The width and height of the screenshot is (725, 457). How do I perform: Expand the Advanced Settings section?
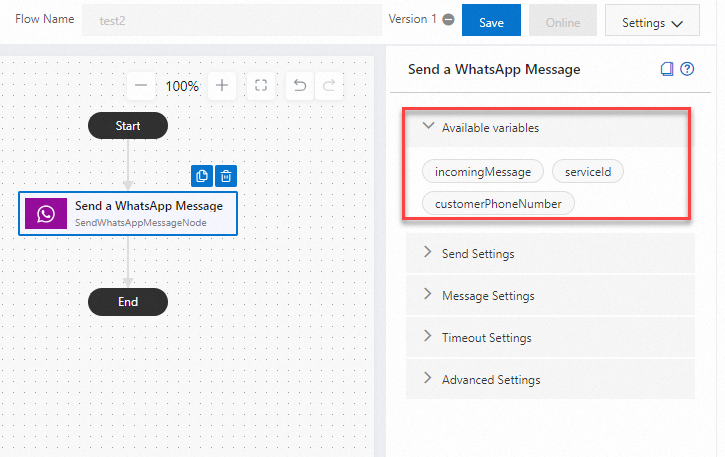pos(550,380)
